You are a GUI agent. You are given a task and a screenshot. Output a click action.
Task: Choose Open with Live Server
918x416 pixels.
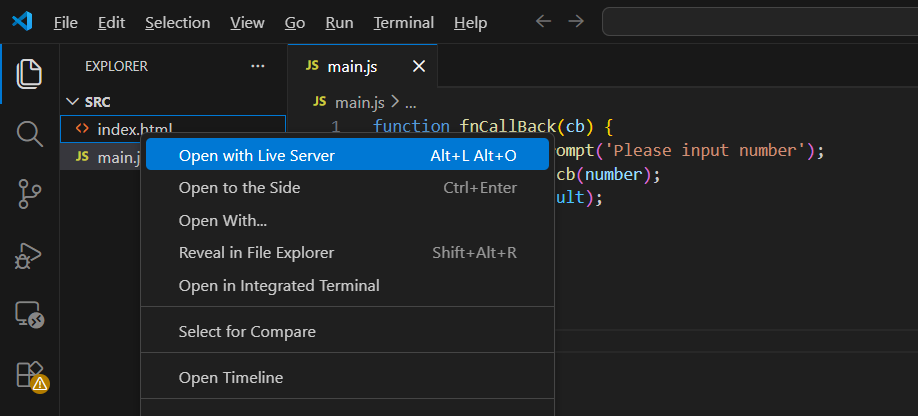click(x=256, y=155)
